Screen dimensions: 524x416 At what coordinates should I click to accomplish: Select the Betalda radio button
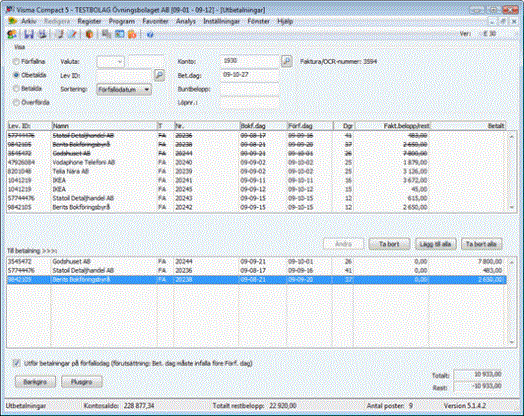pyautogui.click(x=16, y=89)
